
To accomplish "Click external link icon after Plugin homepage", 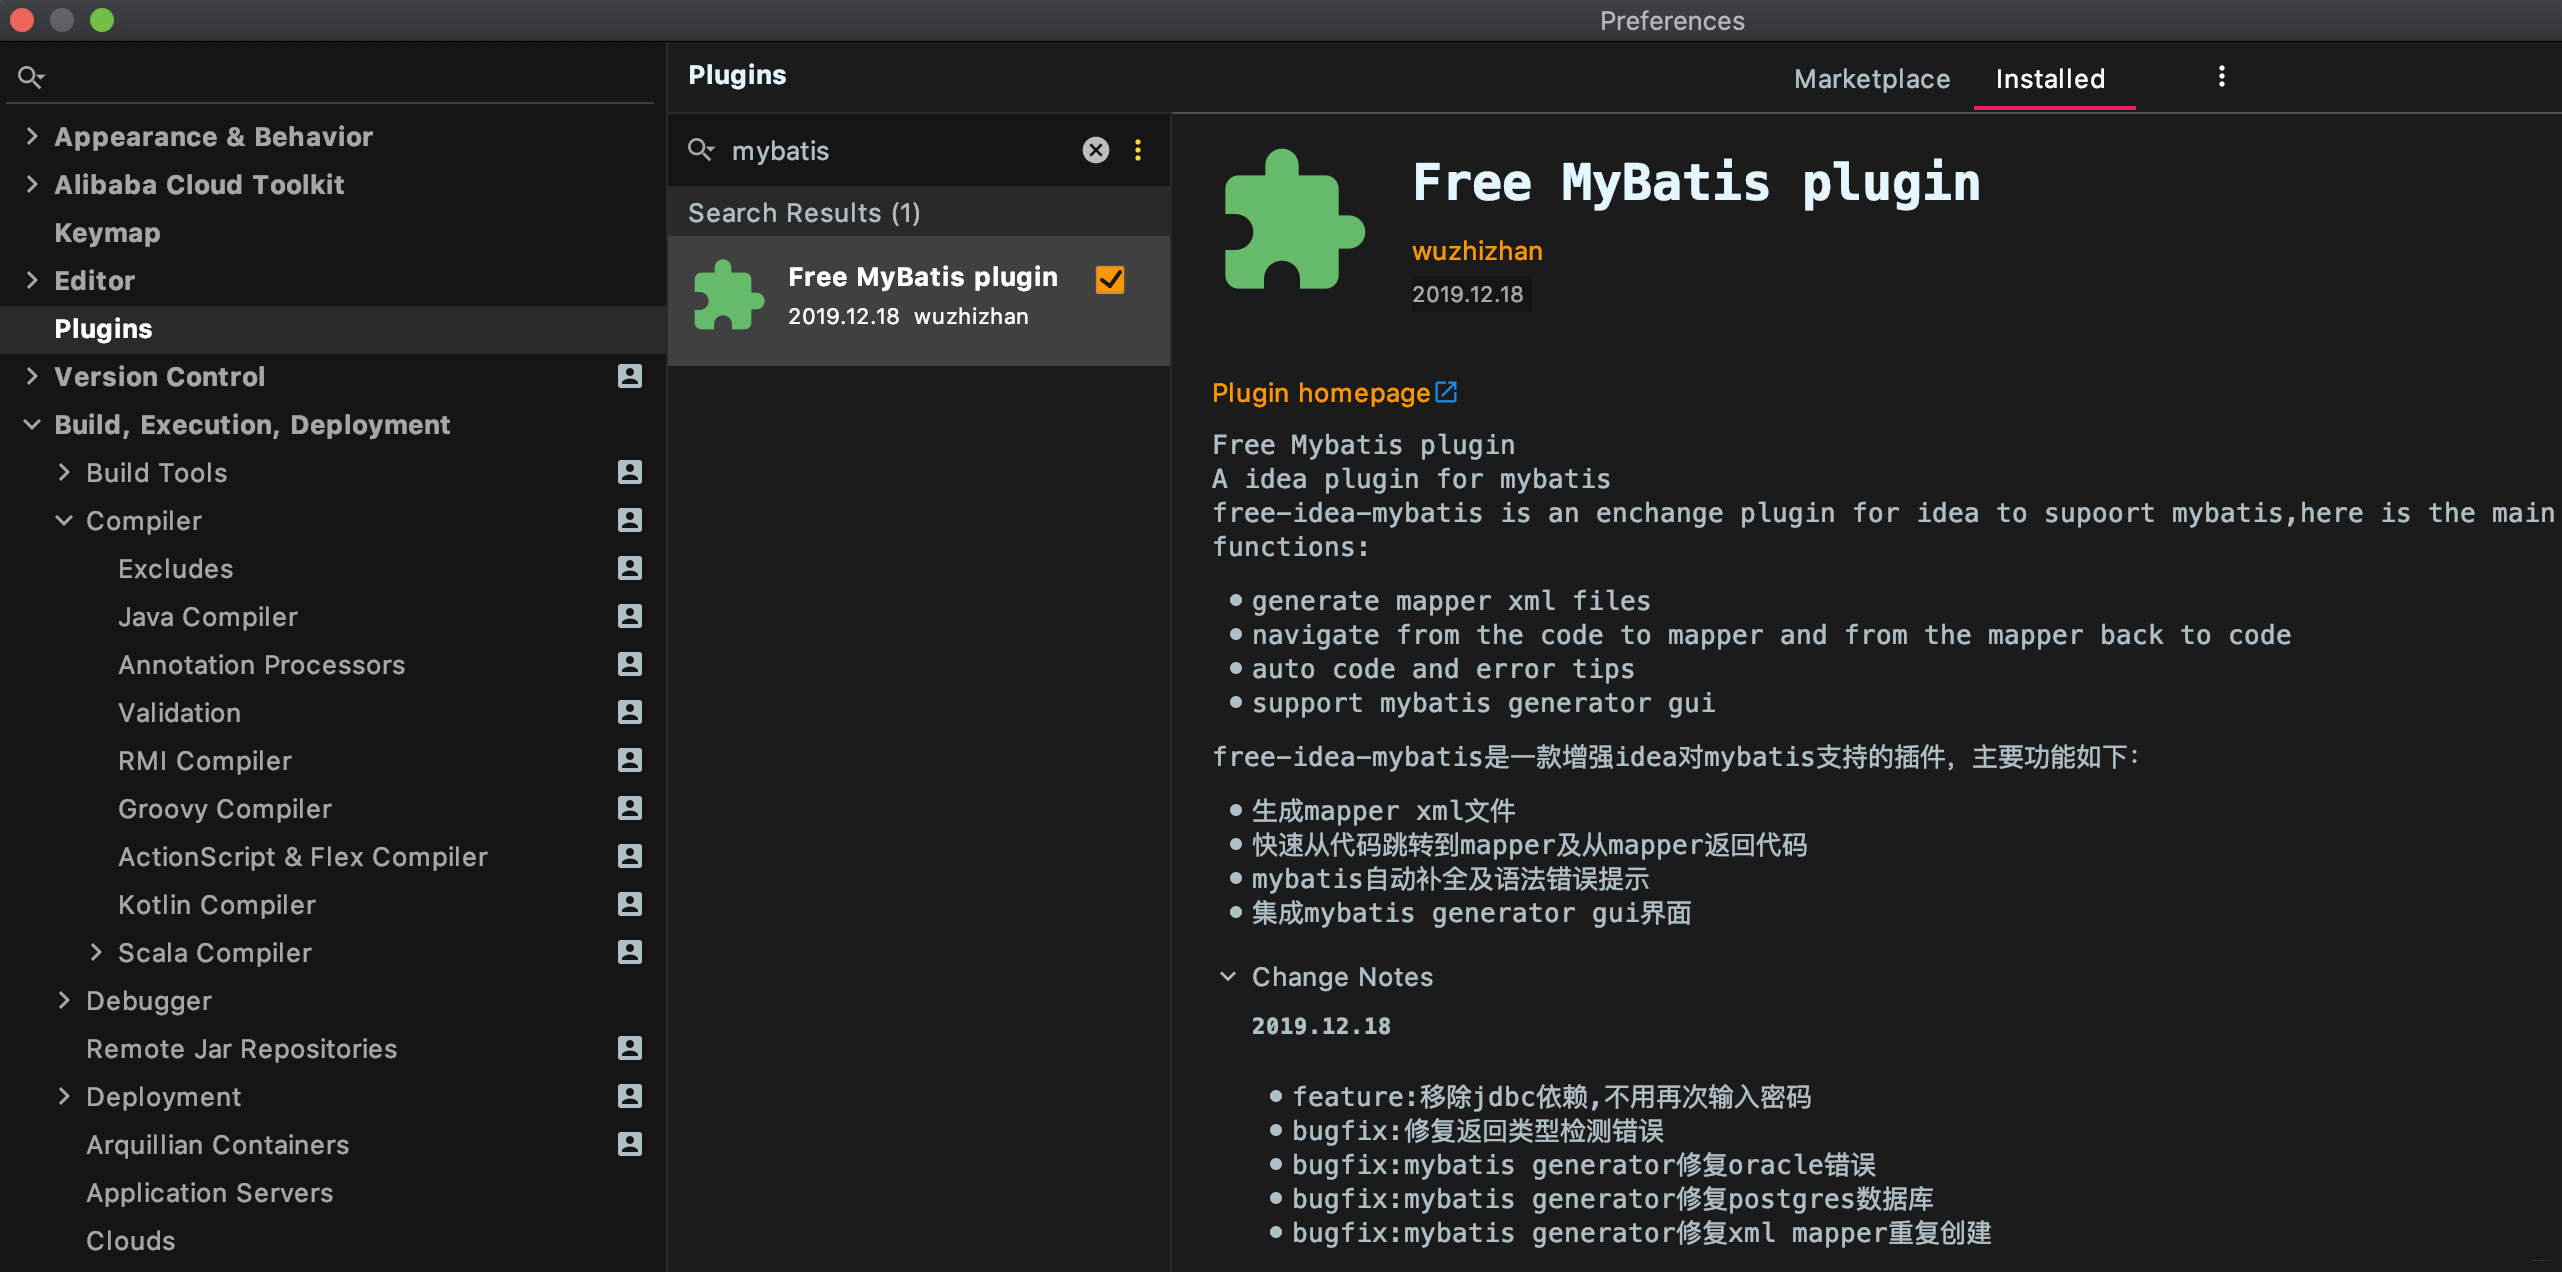I will [1446, 392].
